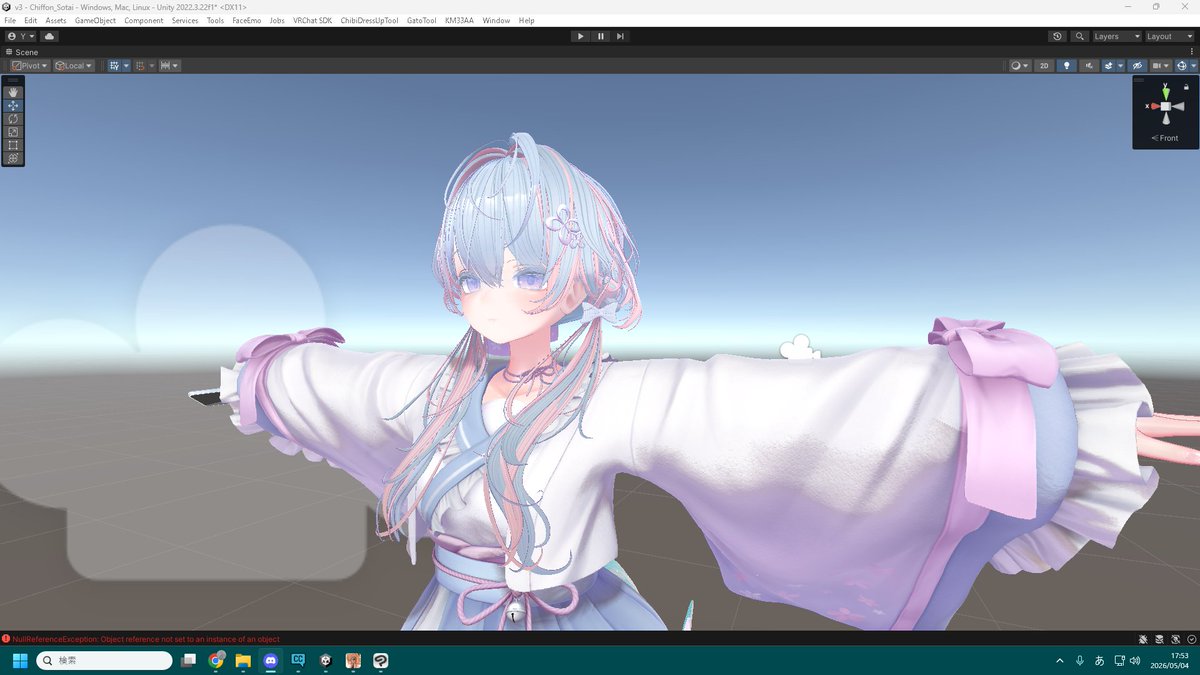Click the grey bottom gizmo cone

pyautogui.click(x=1166, y=119)
